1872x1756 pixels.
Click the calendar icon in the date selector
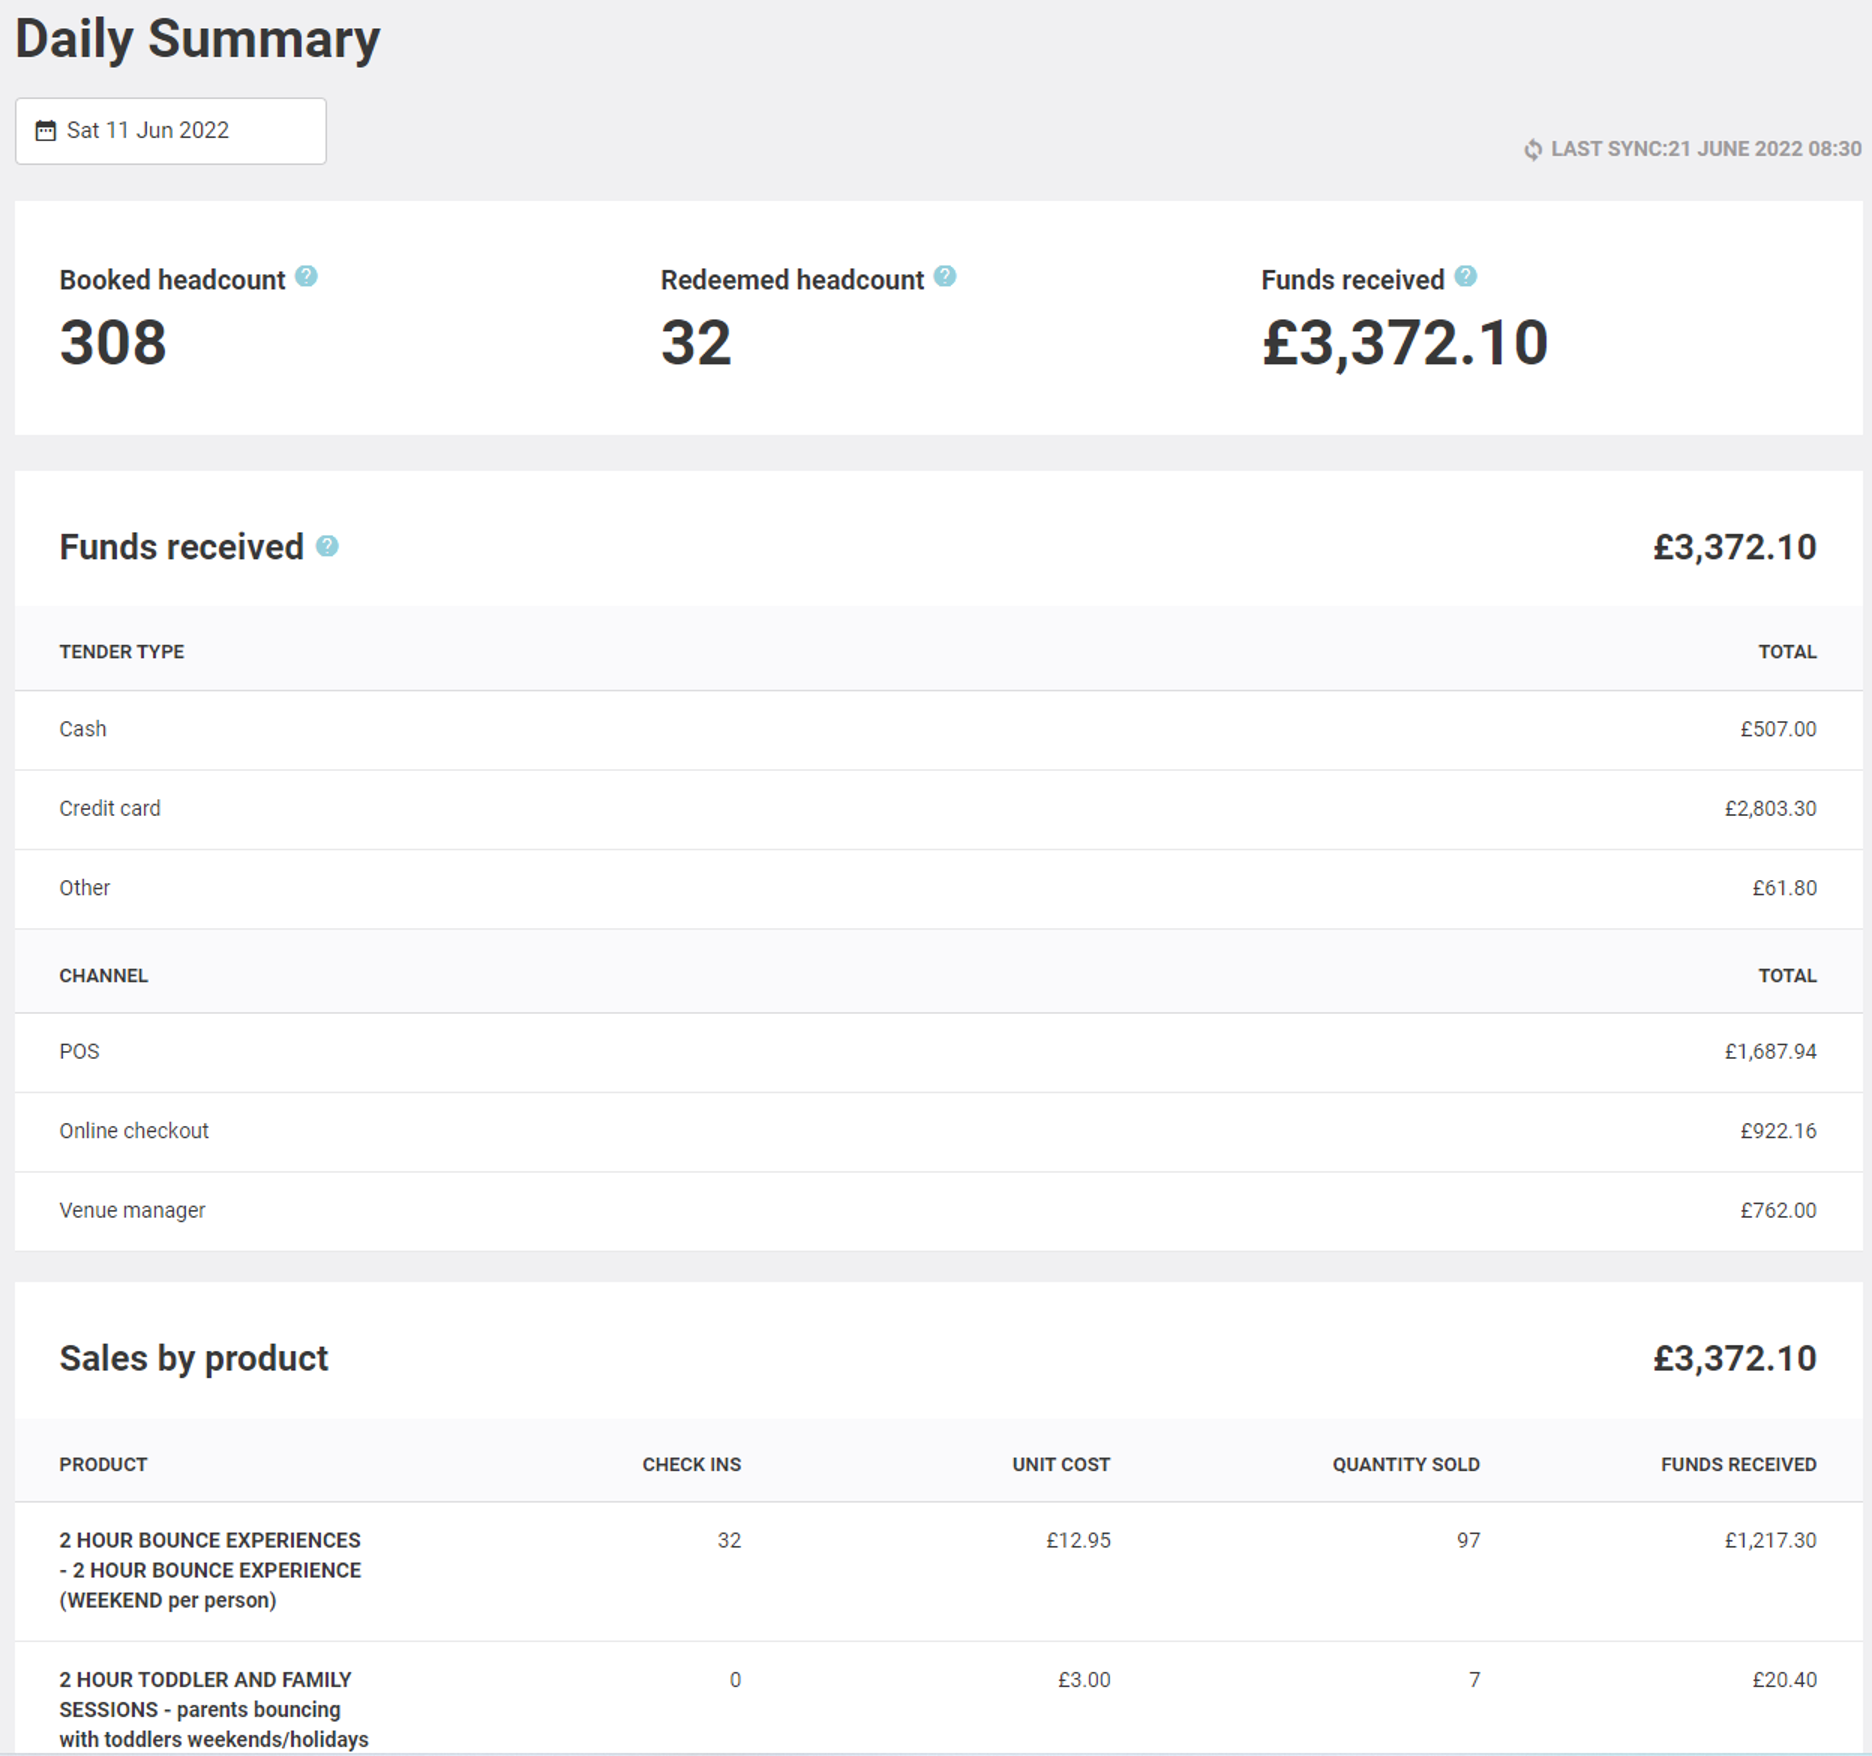(44, 131)
